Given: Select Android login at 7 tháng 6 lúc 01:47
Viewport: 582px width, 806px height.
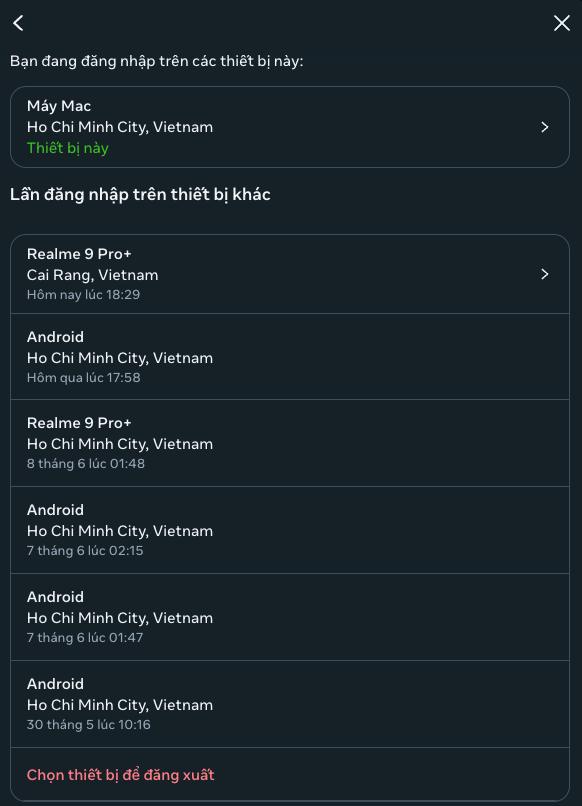Looking at the screenshot, I should [x=290, y=617].
